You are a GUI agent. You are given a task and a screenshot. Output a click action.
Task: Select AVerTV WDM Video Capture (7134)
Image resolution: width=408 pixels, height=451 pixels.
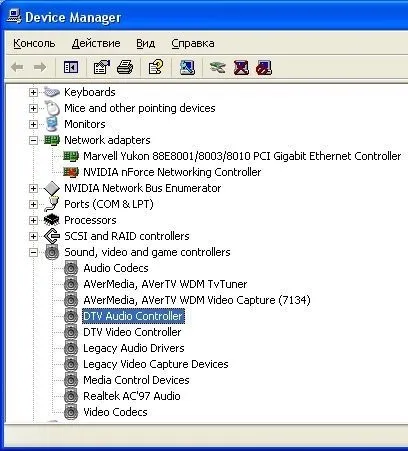tap(197, 300)
